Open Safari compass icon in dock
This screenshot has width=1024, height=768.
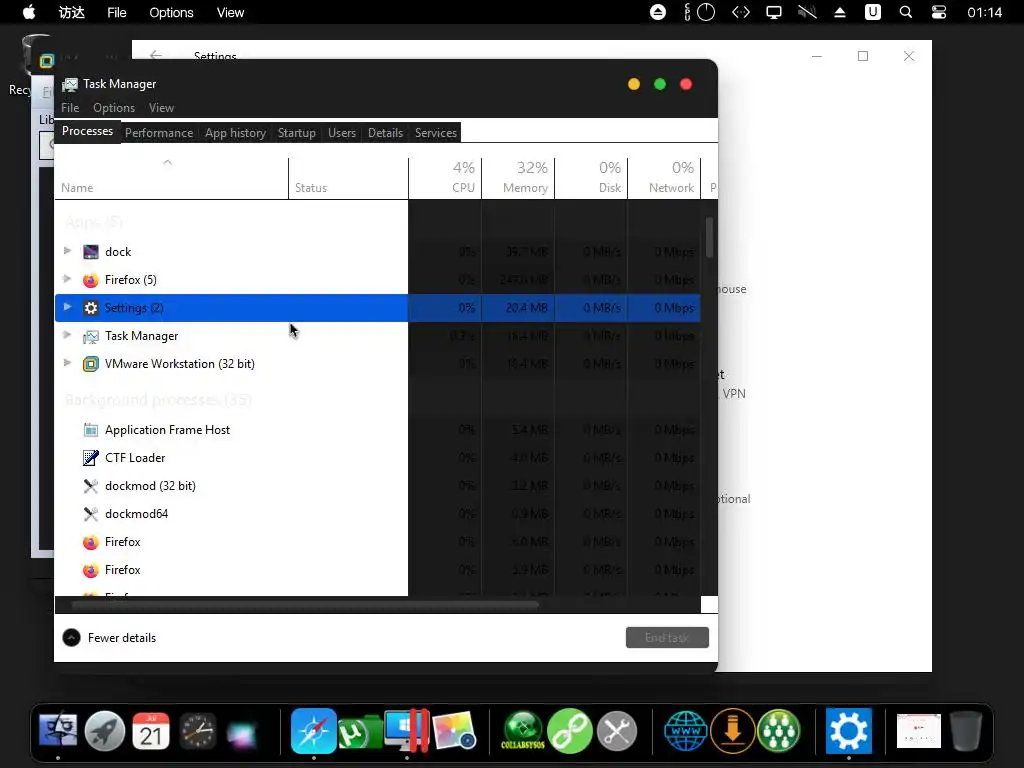(313, 731)
